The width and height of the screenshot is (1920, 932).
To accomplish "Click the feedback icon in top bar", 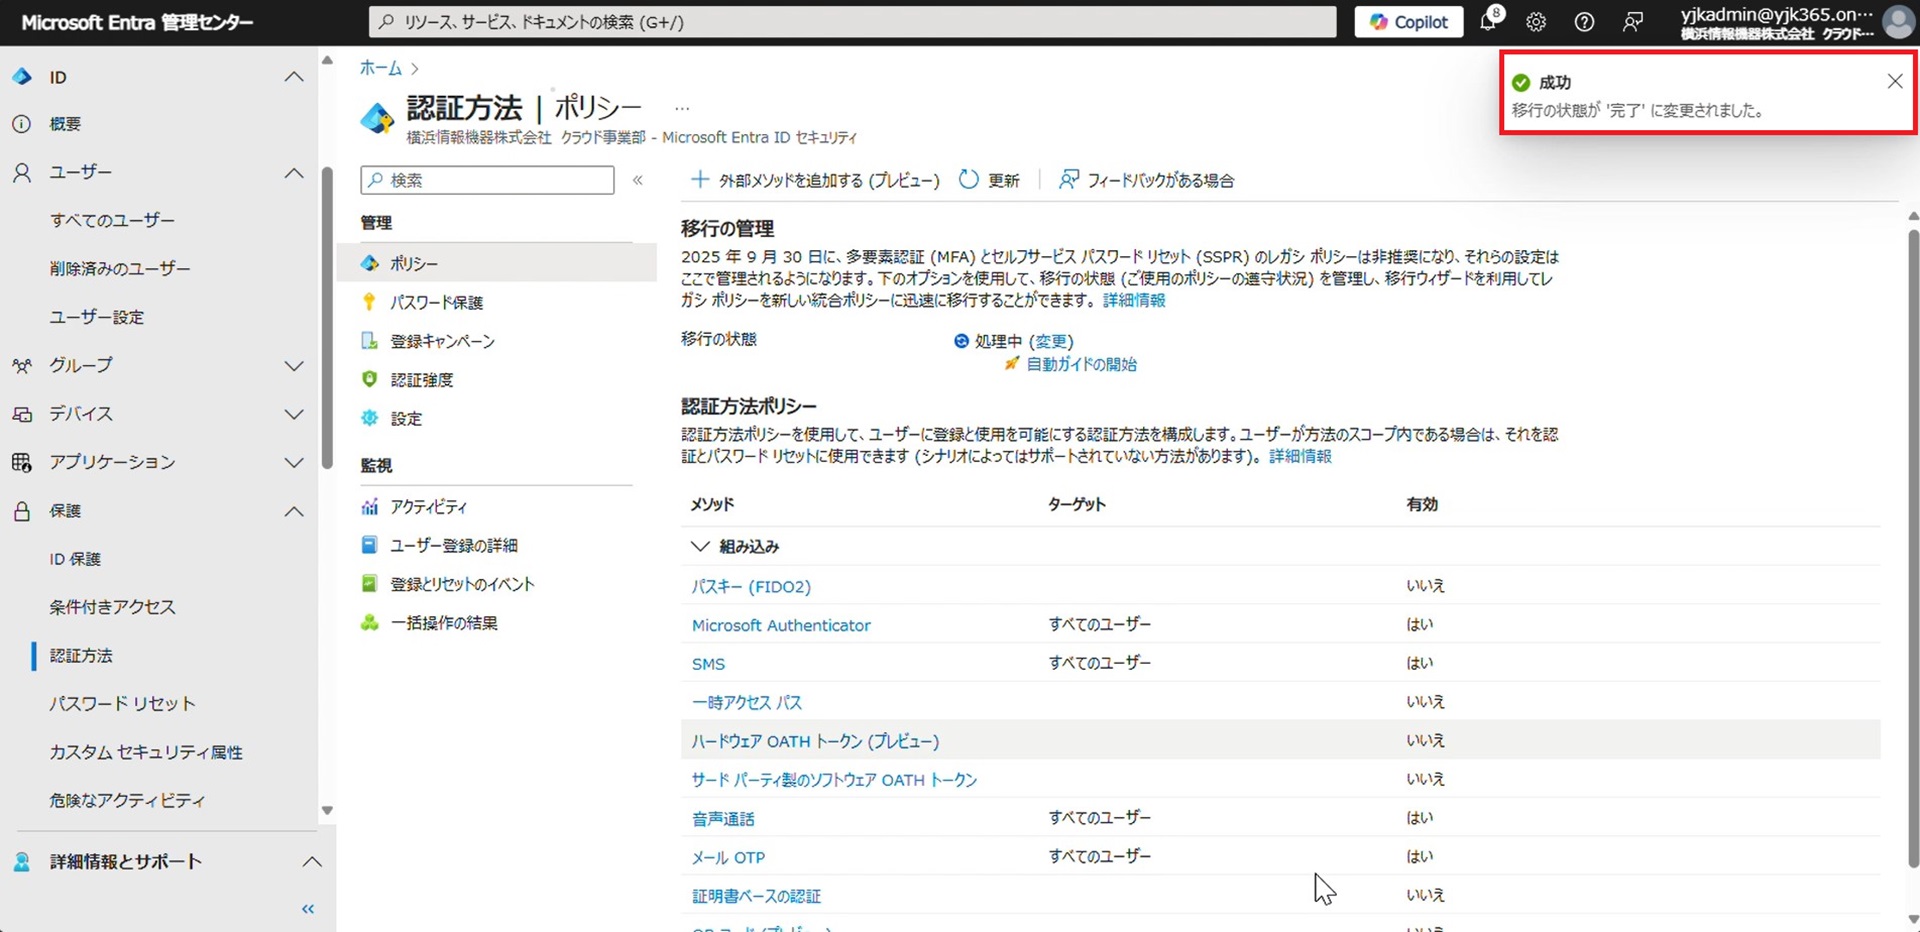I will tap(1632, 22).
